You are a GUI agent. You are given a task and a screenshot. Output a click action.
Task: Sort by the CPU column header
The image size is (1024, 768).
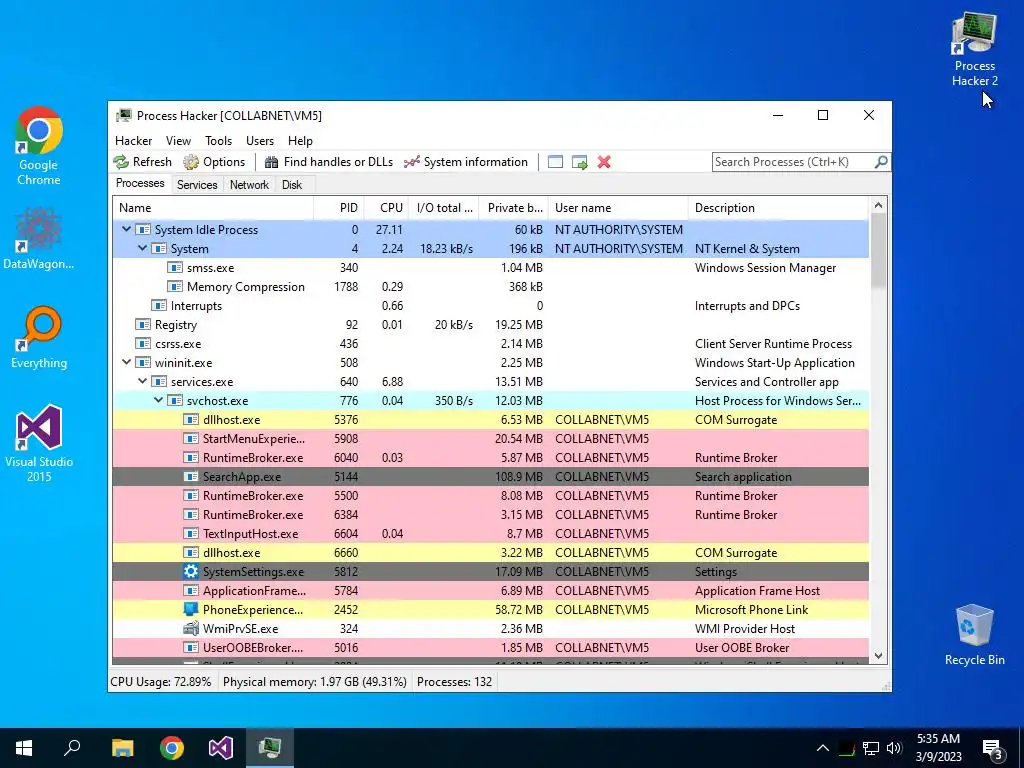point(386,208)
